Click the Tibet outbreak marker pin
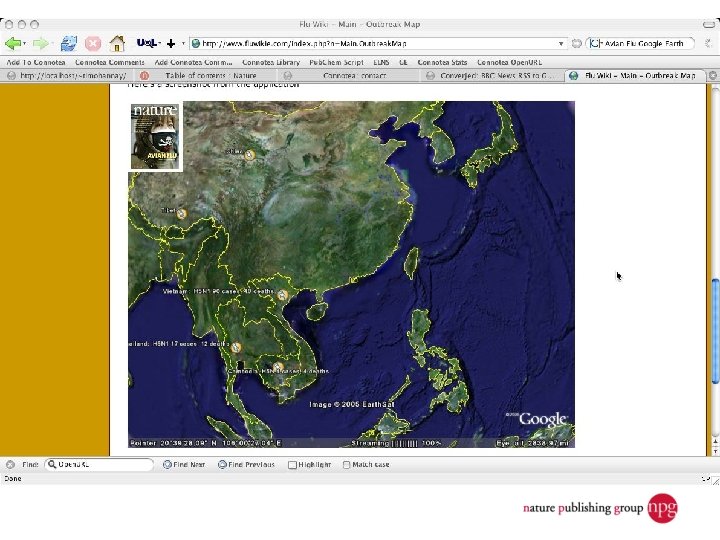 click(x=181, y=214)
